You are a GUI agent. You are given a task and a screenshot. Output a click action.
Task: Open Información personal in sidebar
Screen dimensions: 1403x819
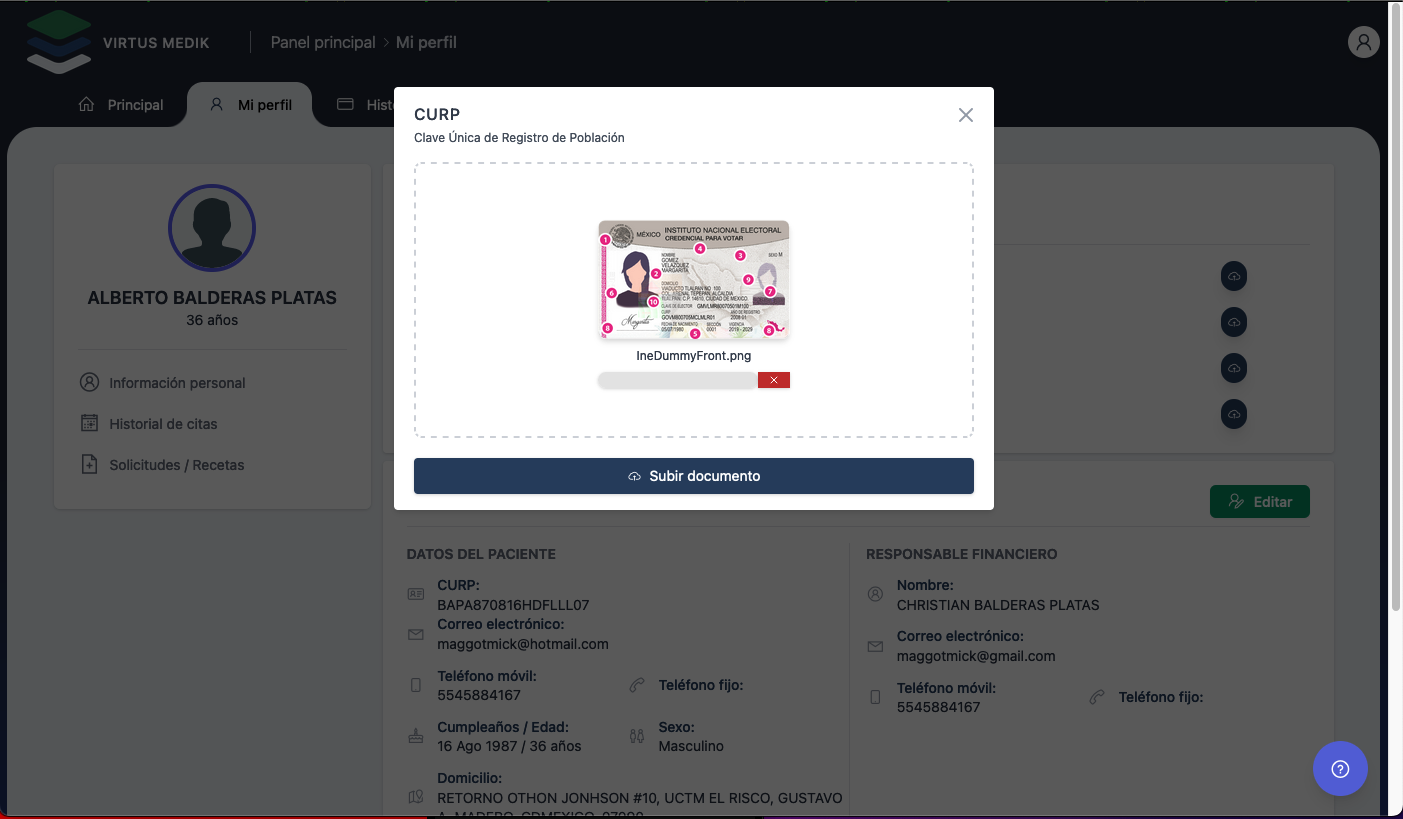177,383
